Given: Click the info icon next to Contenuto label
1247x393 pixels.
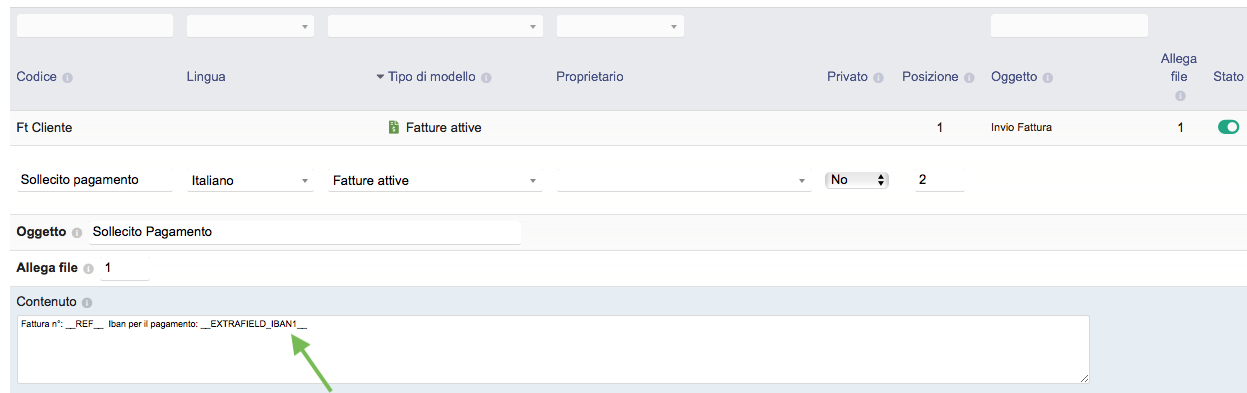Looking at the screenshot, I should 87,303.
